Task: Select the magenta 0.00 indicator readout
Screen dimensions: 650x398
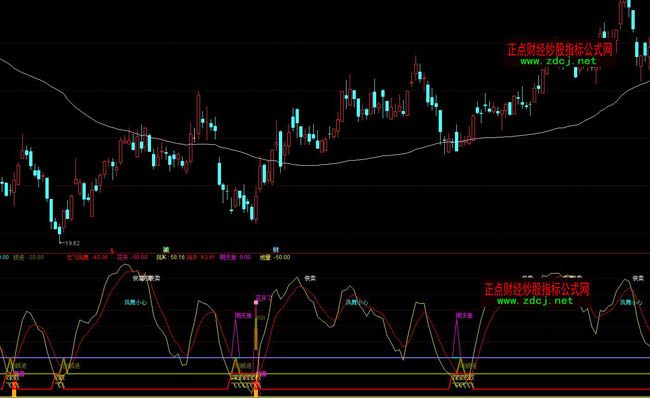Action: pos(245,257)
